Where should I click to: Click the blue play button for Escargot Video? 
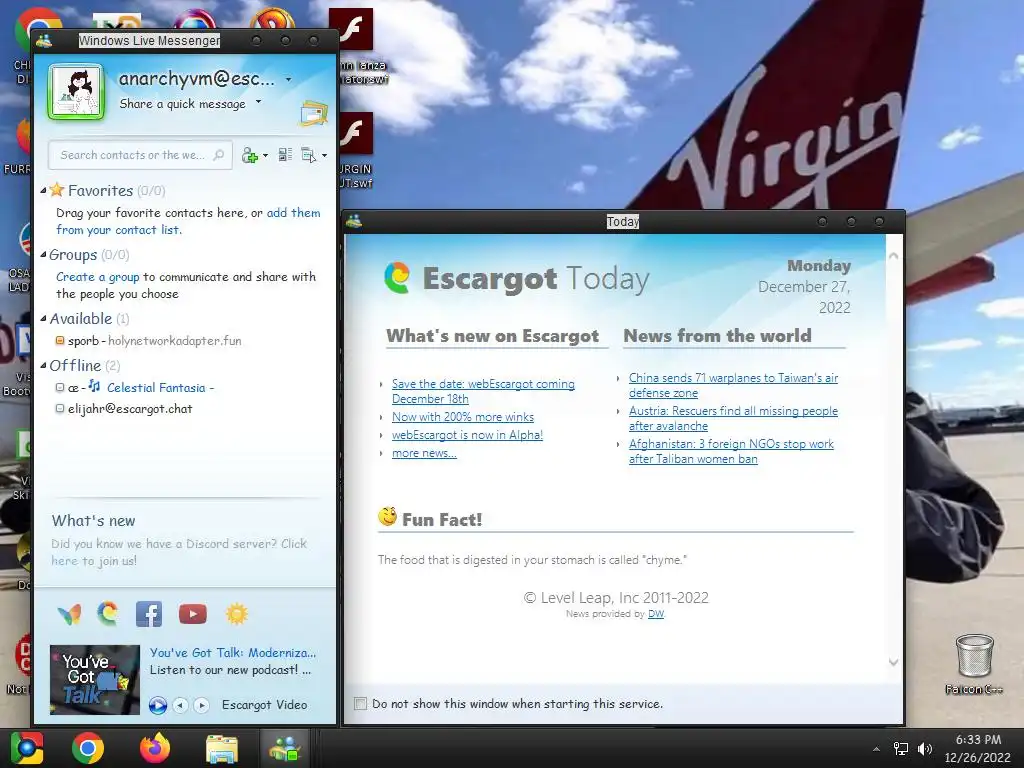click(157, 705)
